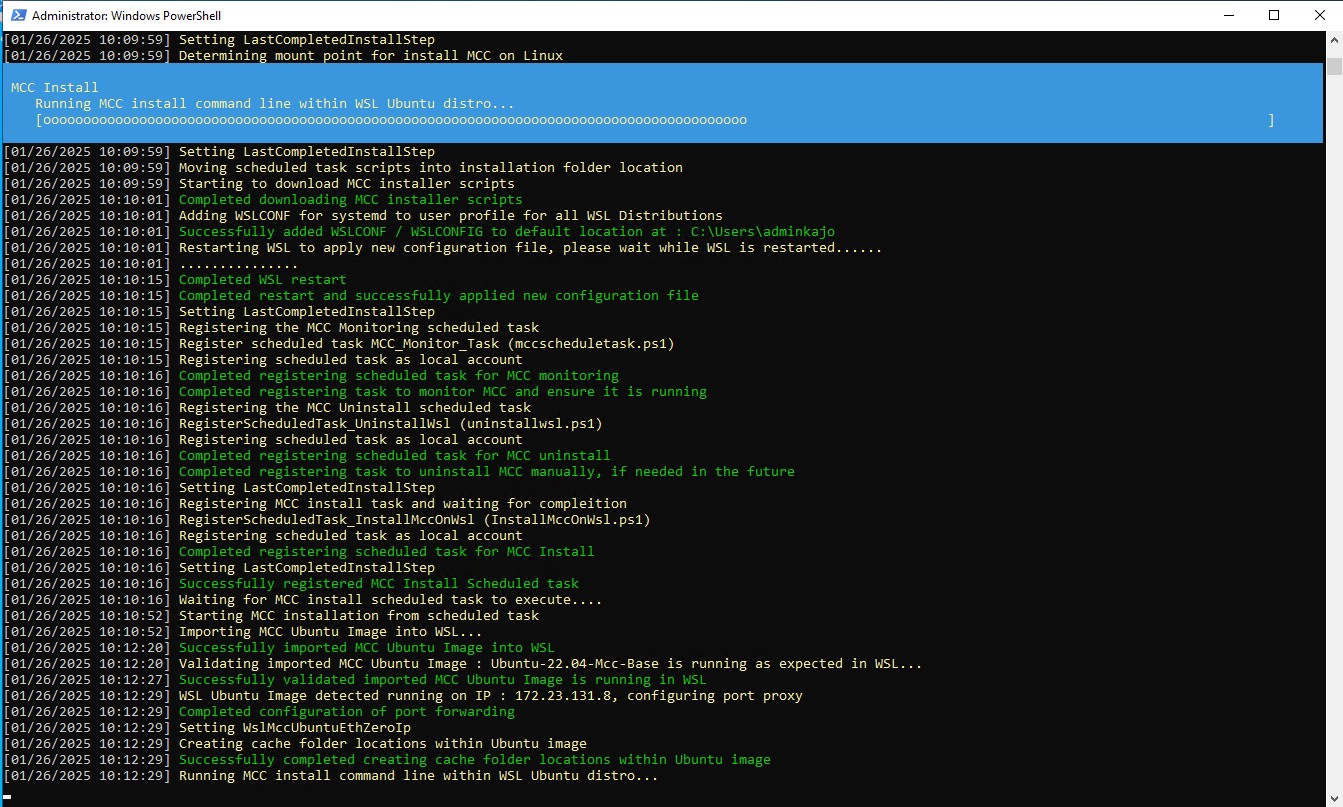1343x807 pixels.
Task: Click 'Registering the MCC Monitoring scheduled task' line
Action: [359, 328]
